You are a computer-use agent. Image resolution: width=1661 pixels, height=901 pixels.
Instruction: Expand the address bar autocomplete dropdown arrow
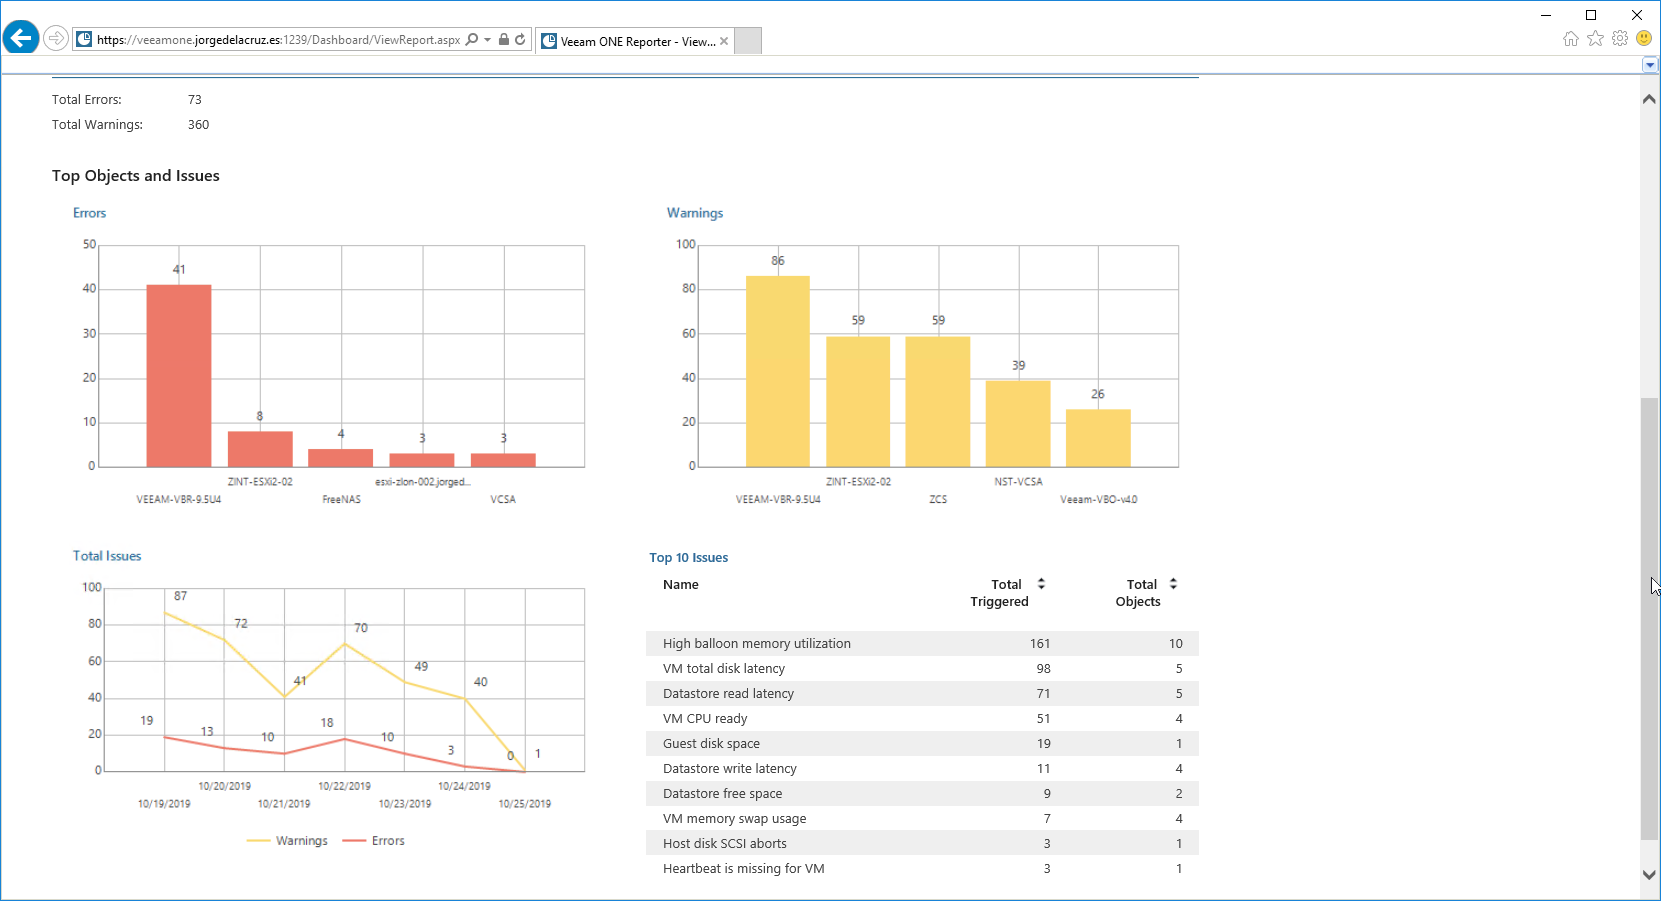point(487,40)
